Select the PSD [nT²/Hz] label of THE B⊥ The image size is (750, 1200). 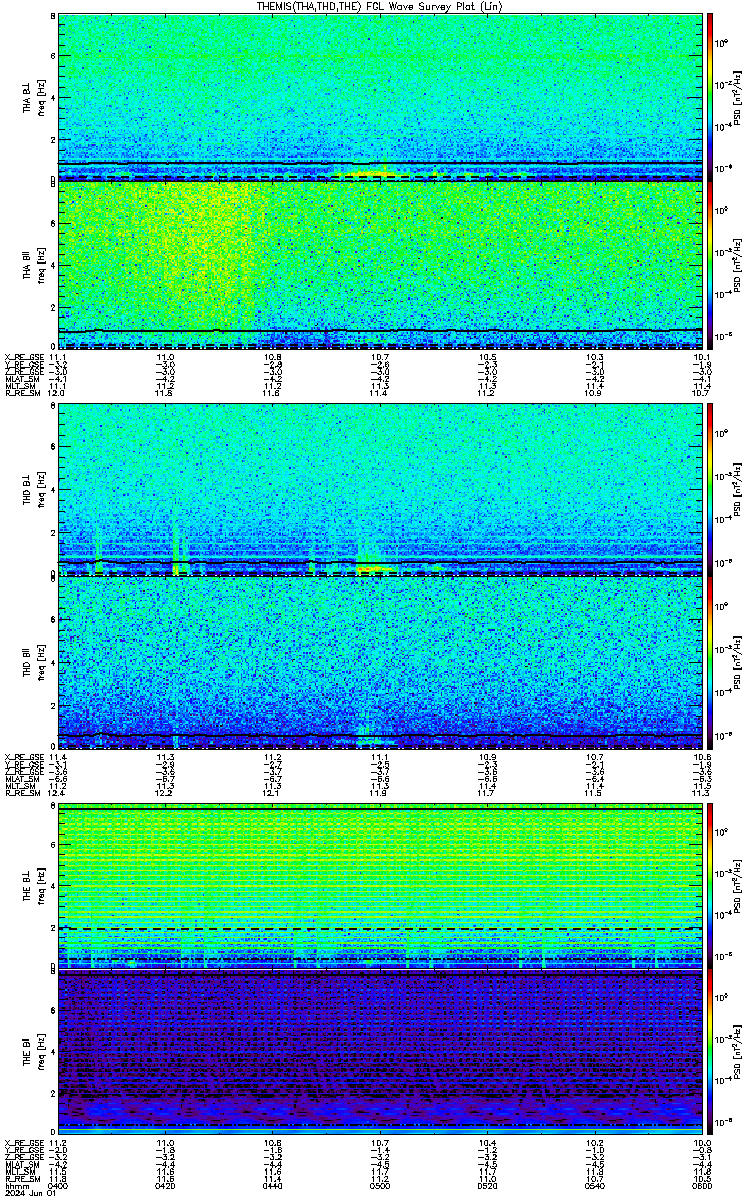pos(738,885)
